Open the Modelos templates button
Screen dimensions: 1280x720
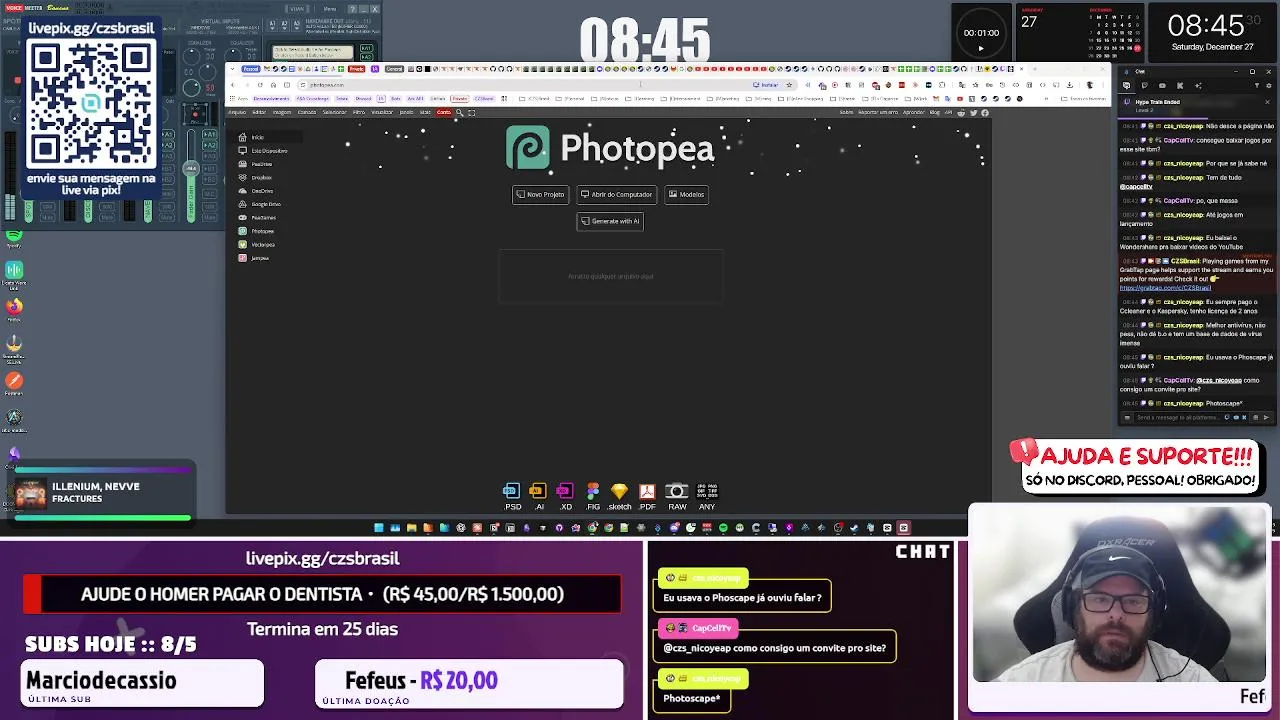686,194
